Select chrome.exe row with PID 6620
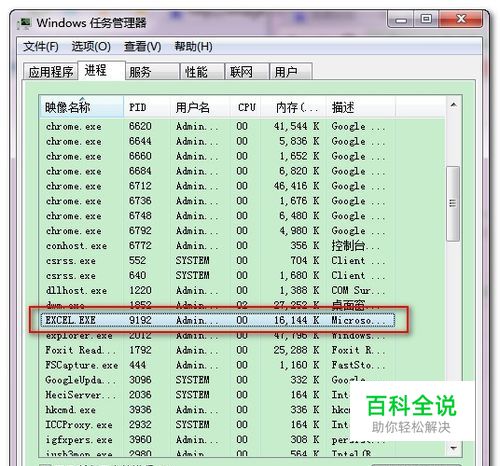 click(x=217, y=126)
